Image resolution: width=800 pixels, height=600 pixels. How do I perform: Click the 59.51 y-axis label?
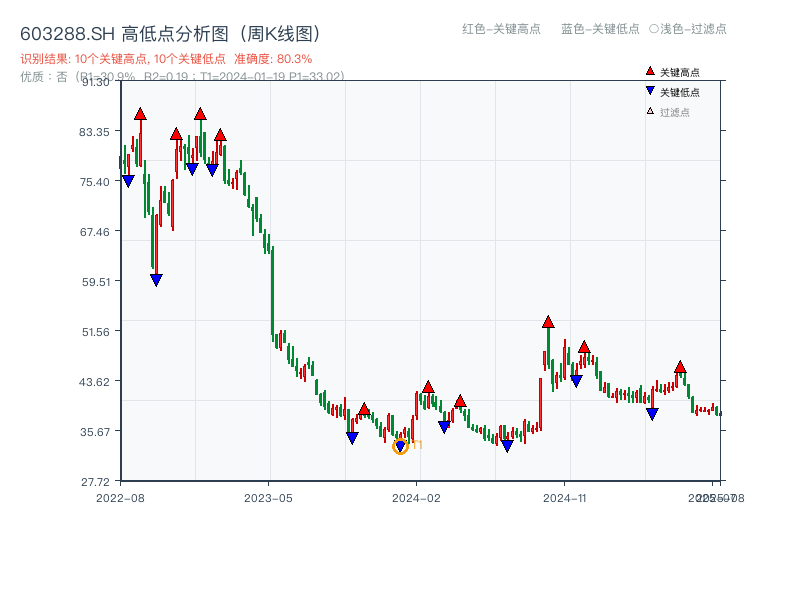[x=96, y=282]
